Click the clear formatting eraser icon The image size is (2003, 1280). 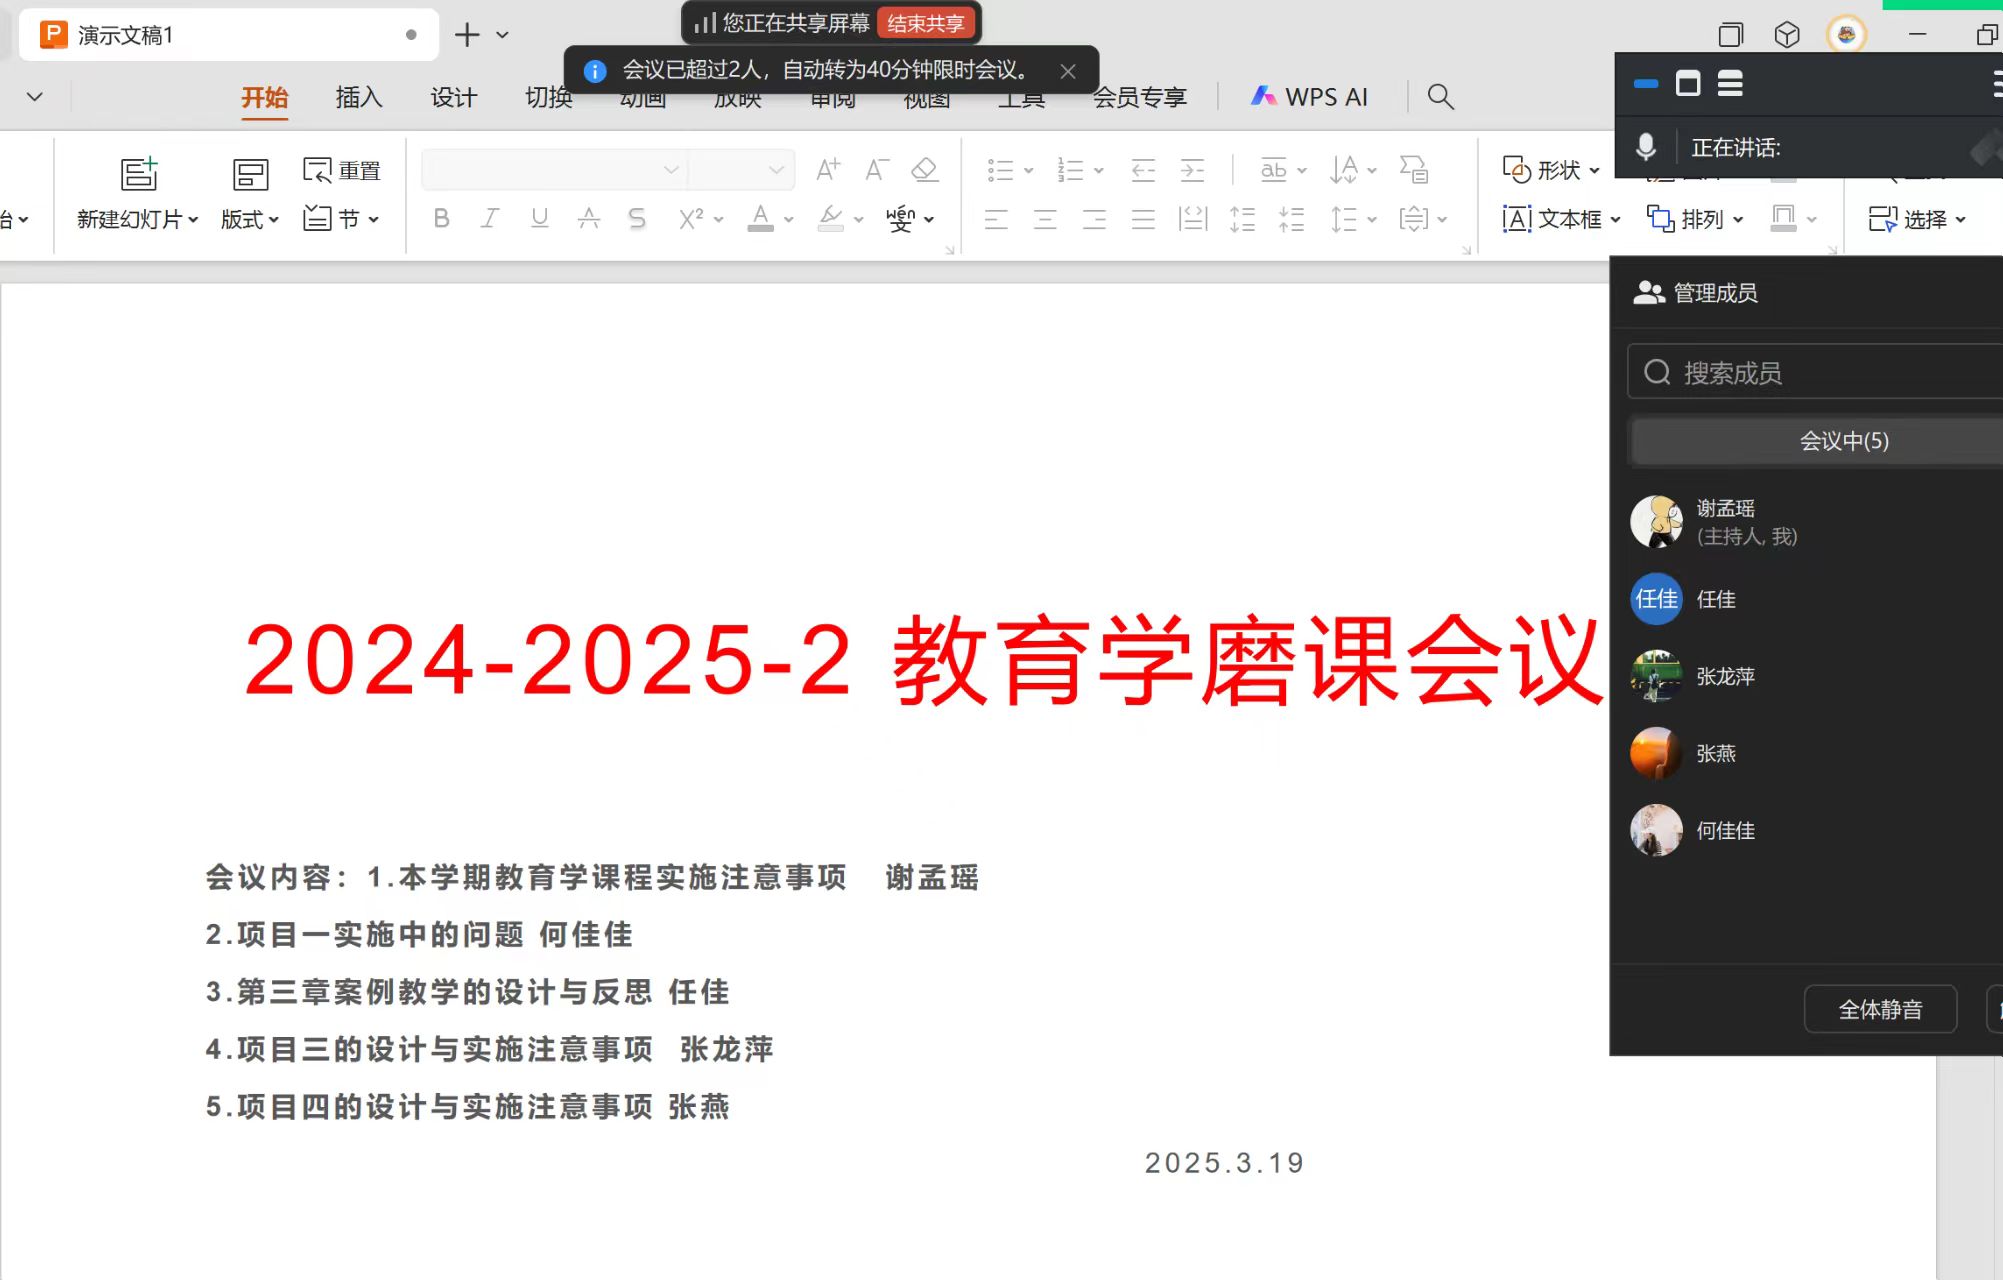coord(925,170)
